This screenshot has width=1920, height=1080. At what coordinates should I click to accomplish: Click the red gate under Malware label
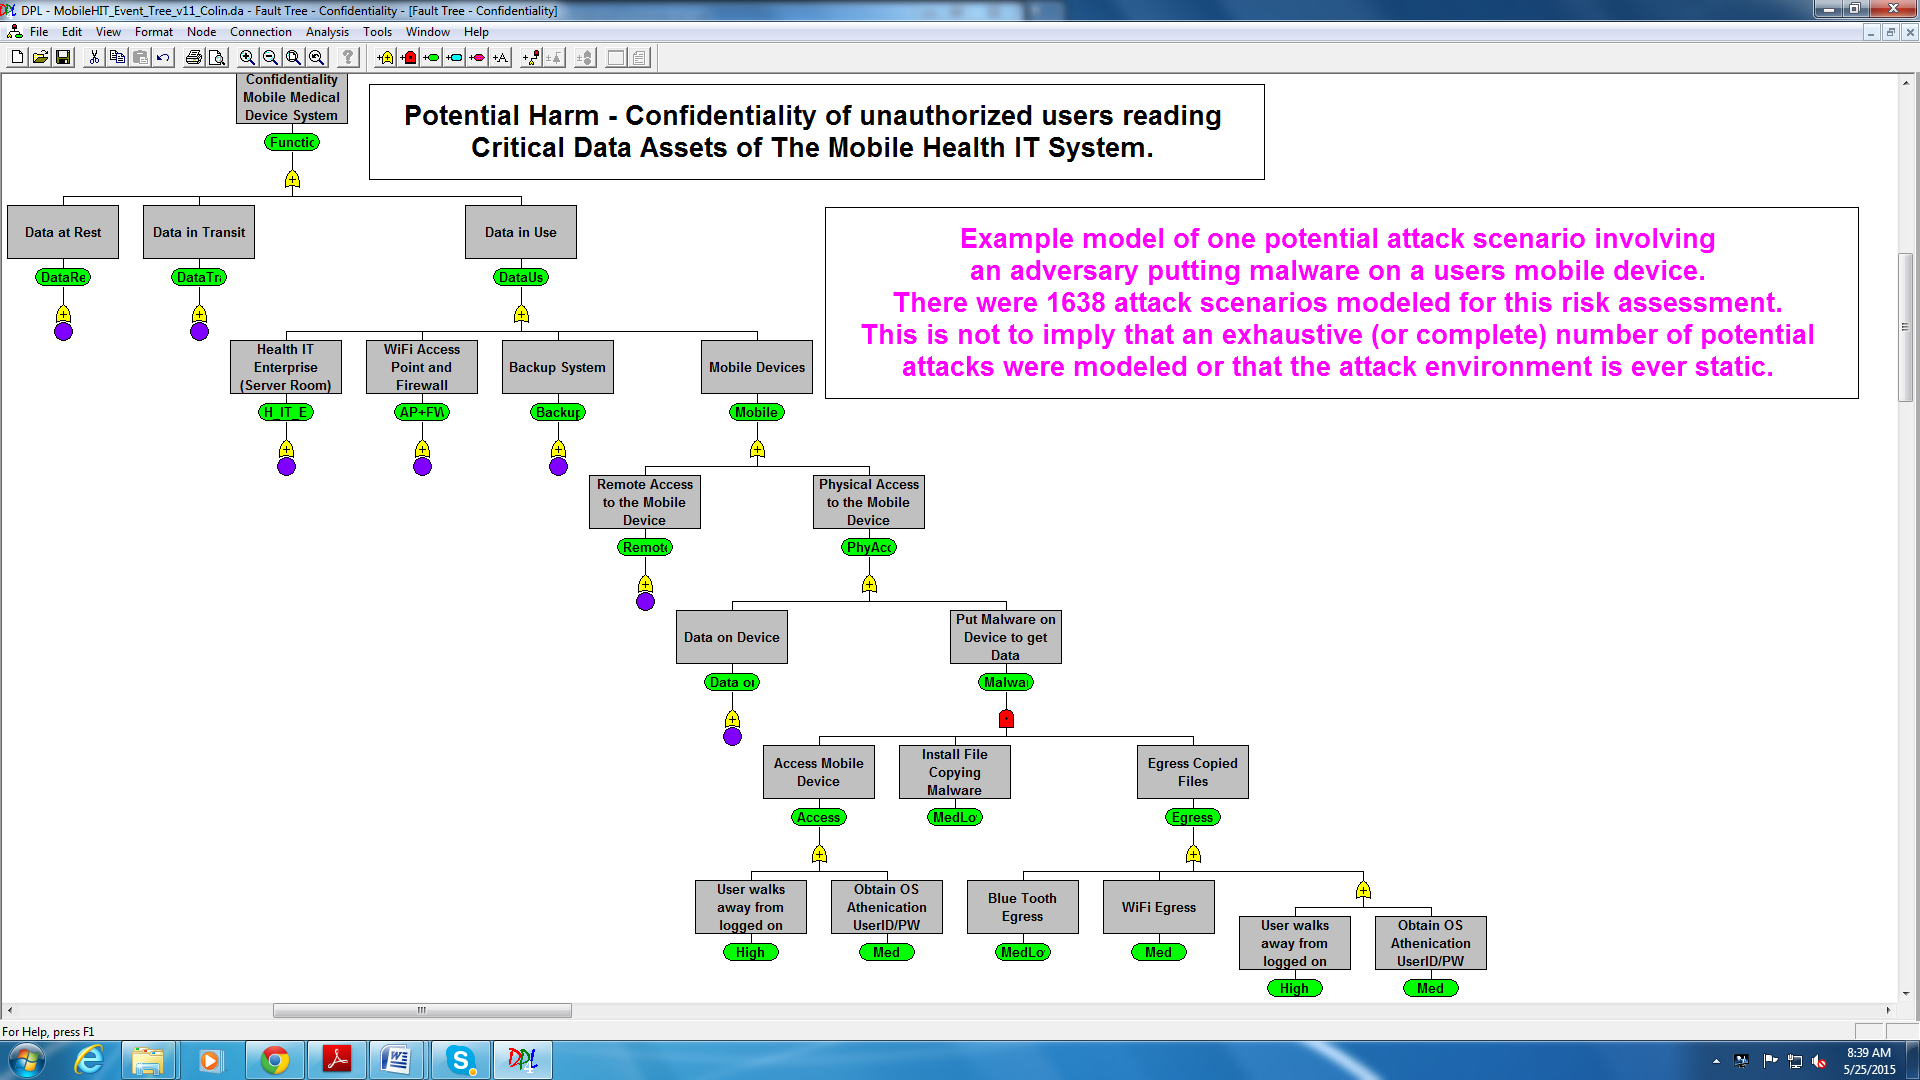tap(1006, 719)
